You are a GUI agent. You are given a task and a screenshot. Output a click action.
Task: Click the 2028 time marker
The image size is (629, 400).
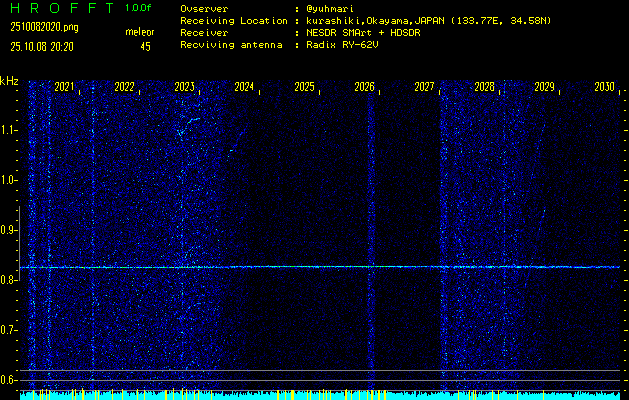click(x=485, y=87)
